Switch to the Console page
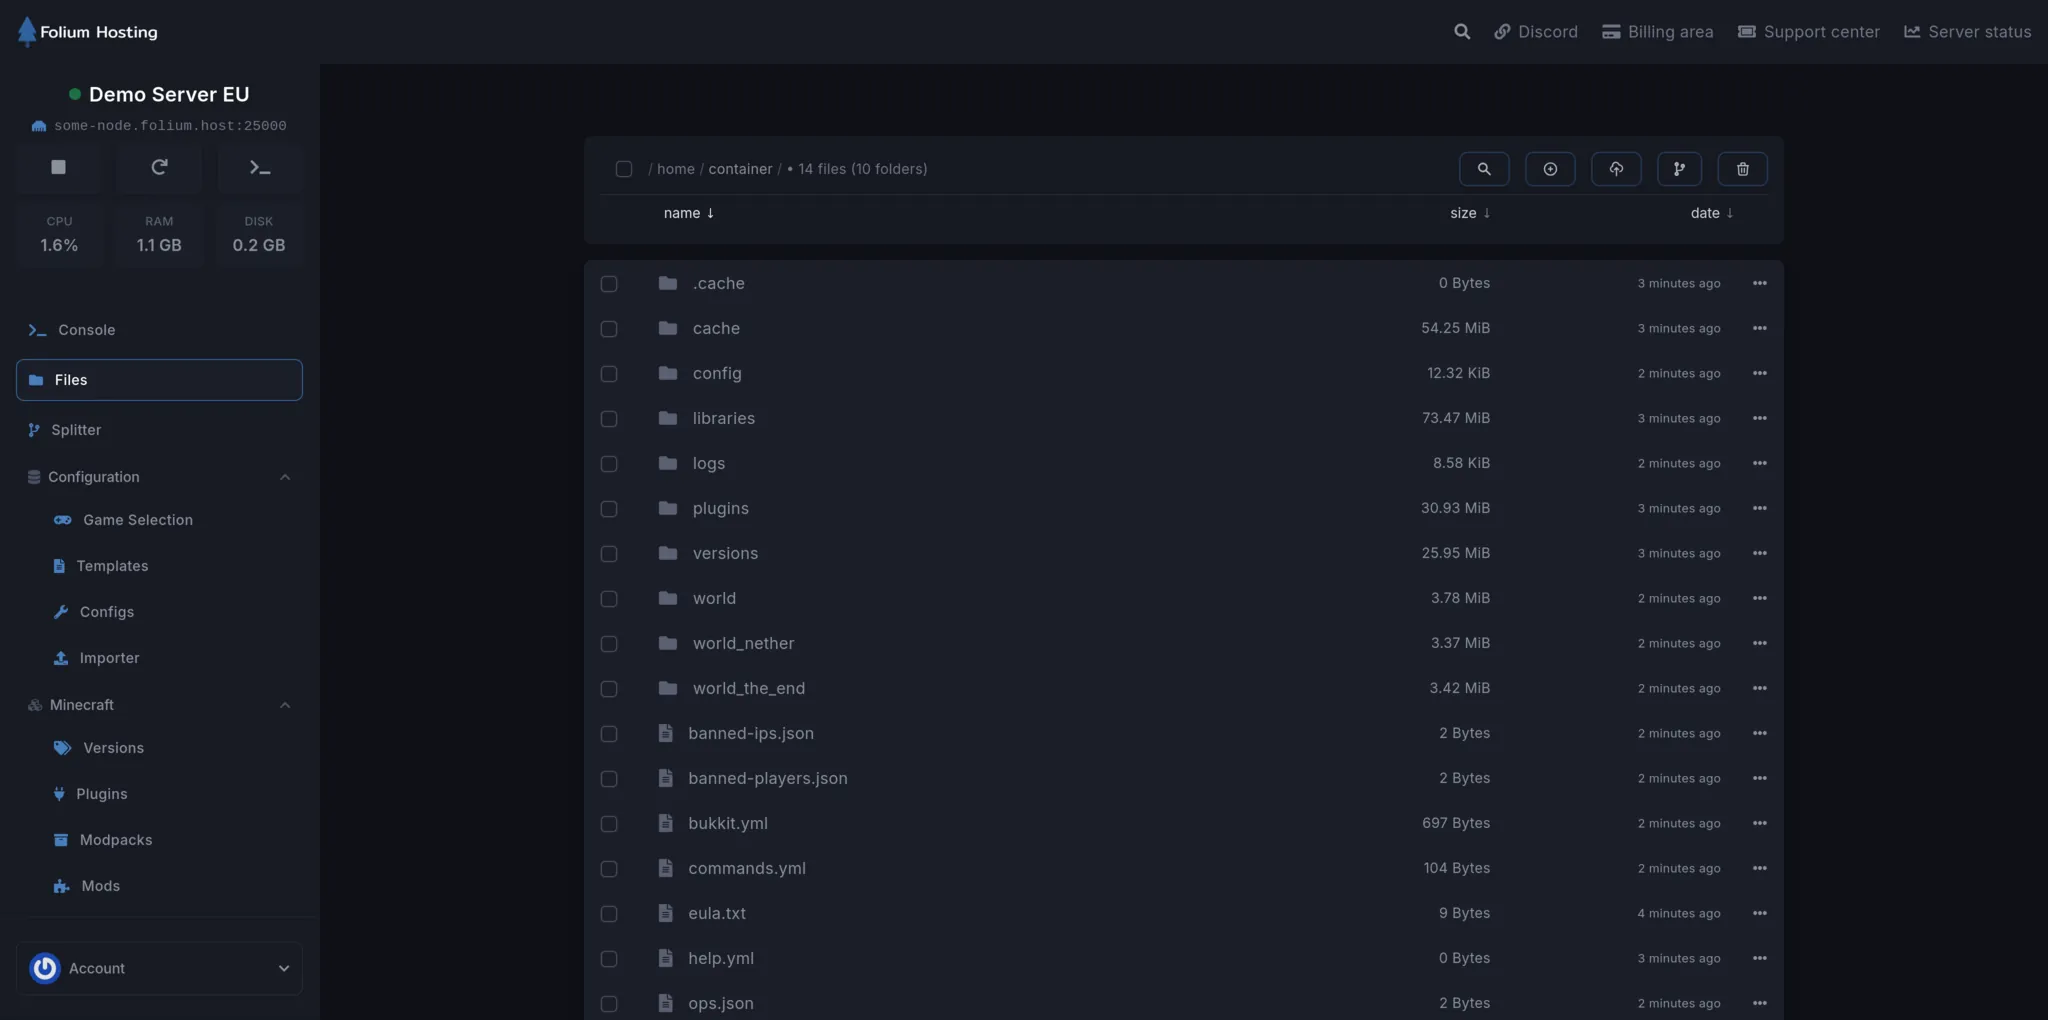The width and height of the screenshot is (2048, 1020). (86, 330)
